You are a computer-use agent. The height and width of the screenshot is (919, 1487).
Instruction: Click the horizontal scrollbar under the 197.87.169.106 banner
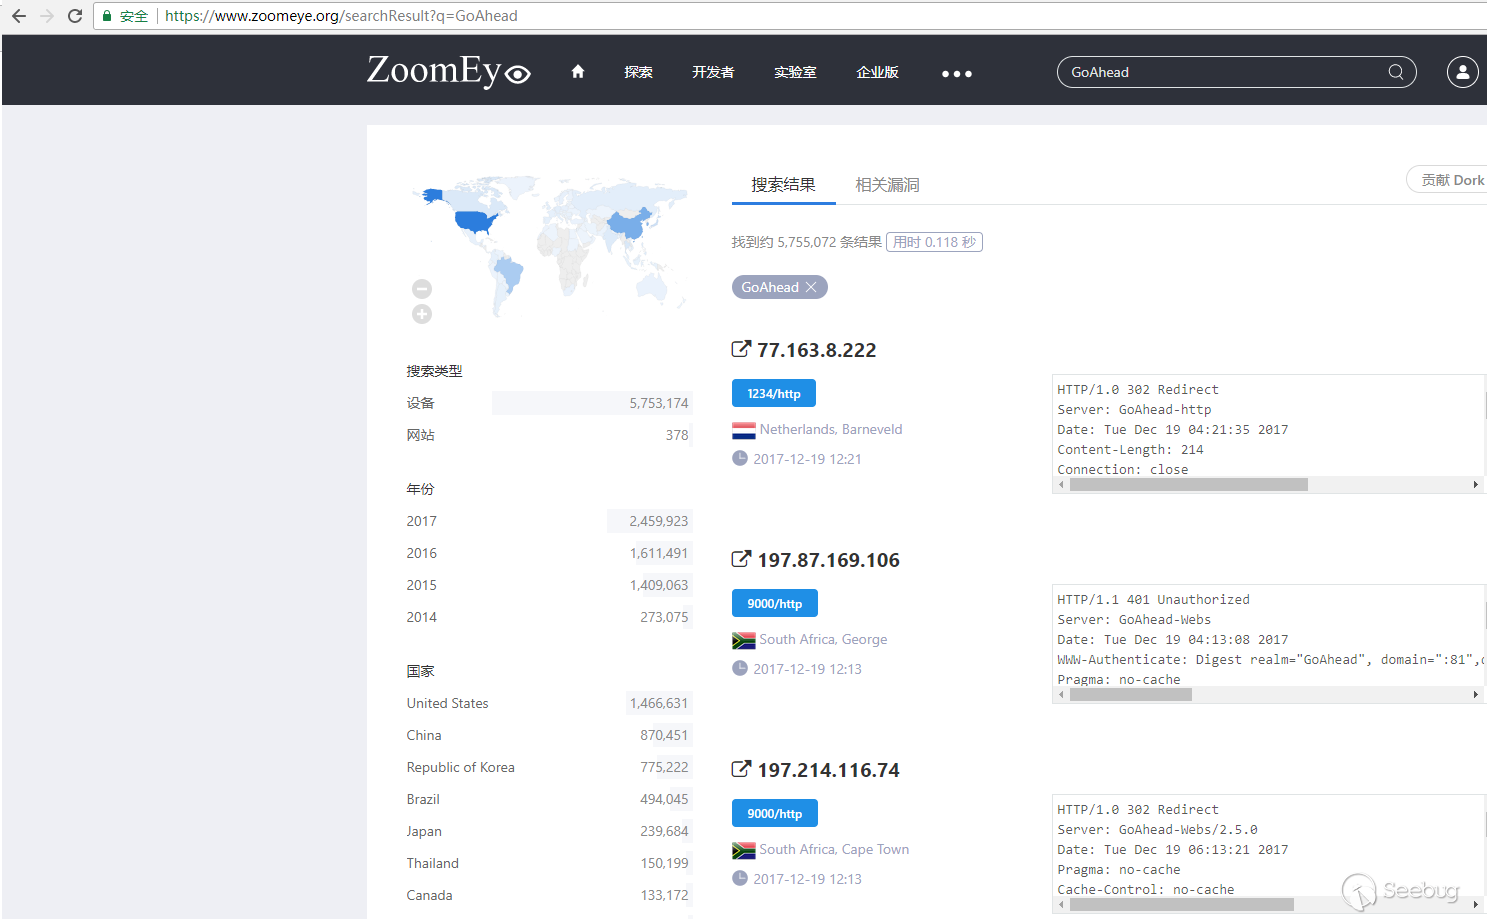click(1131, 695)
